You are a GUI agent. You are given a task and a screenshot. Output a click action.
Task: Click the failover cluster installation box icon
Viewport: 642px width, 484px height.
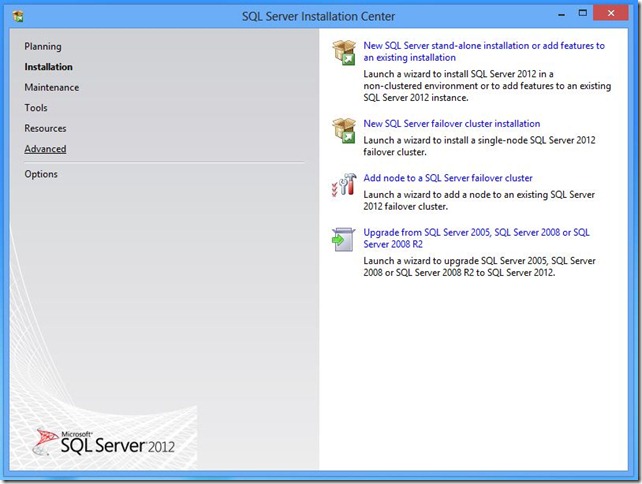(x=344, y=131)
